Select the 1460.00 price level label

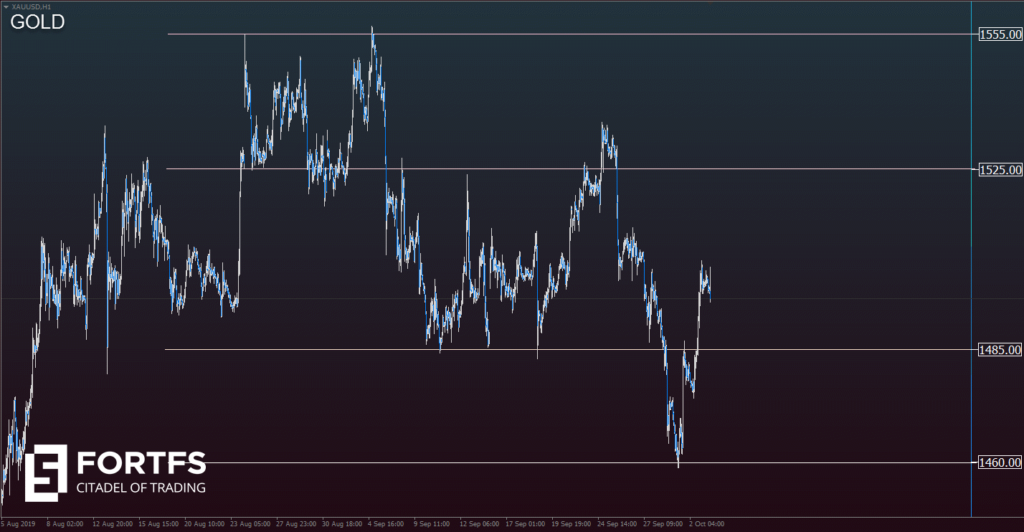(x=999, y=462)
